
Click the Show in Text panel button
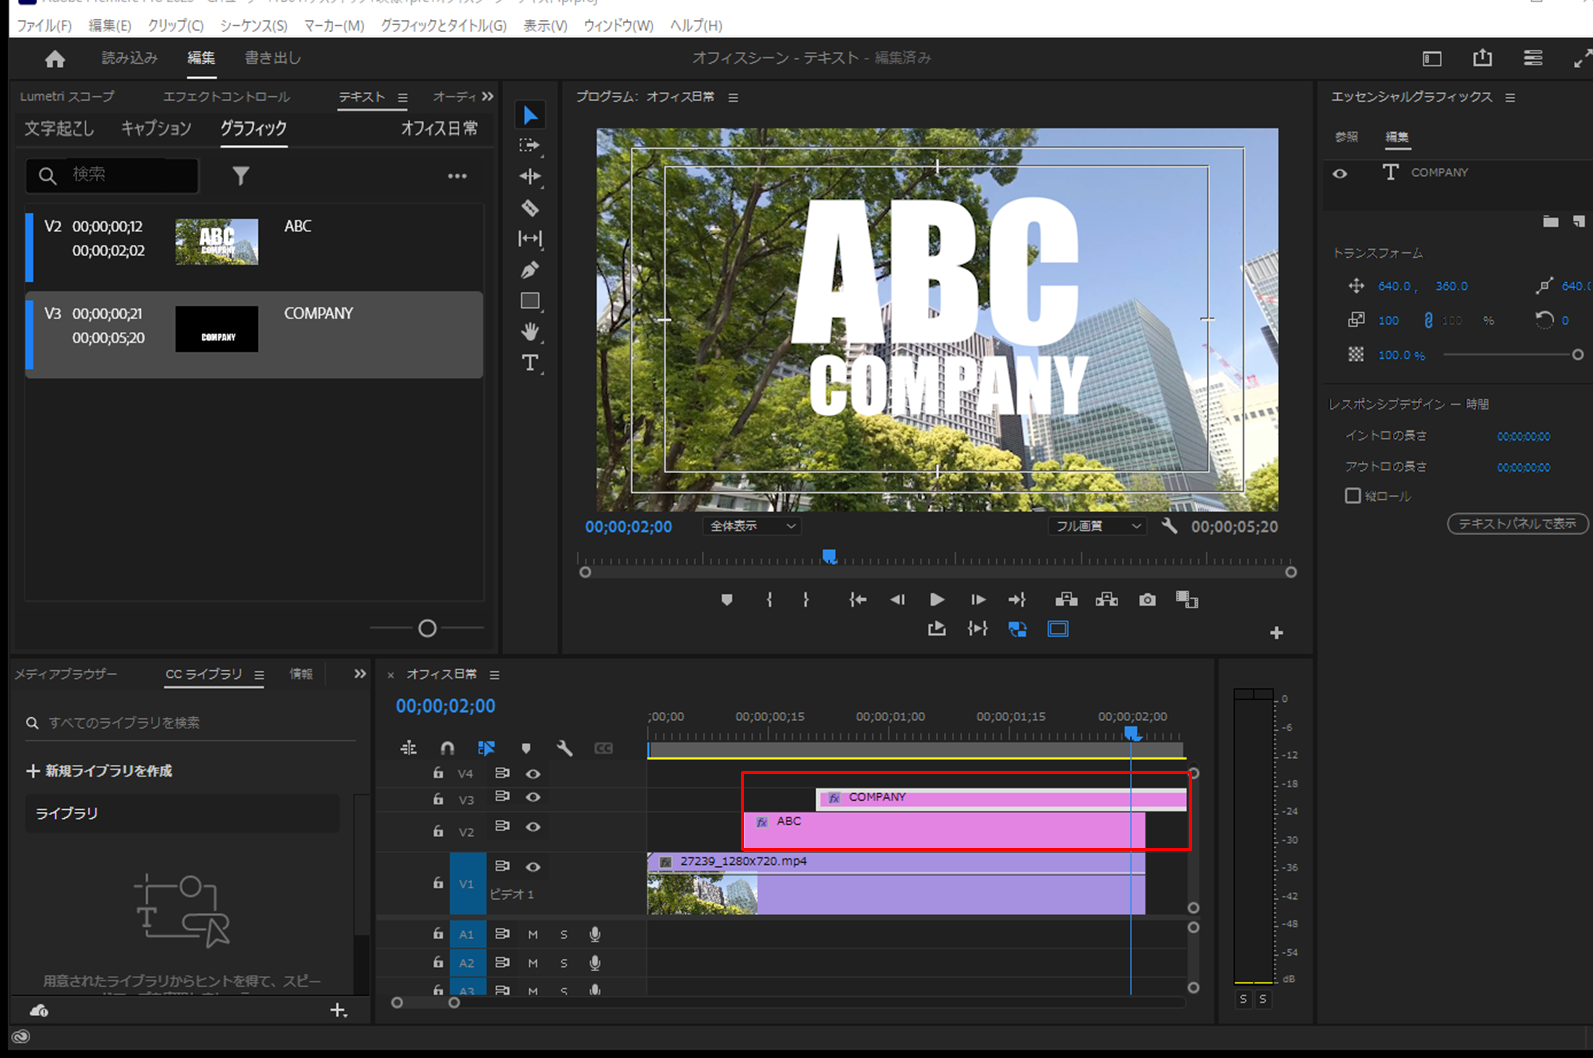click(x=1516, y=524)
